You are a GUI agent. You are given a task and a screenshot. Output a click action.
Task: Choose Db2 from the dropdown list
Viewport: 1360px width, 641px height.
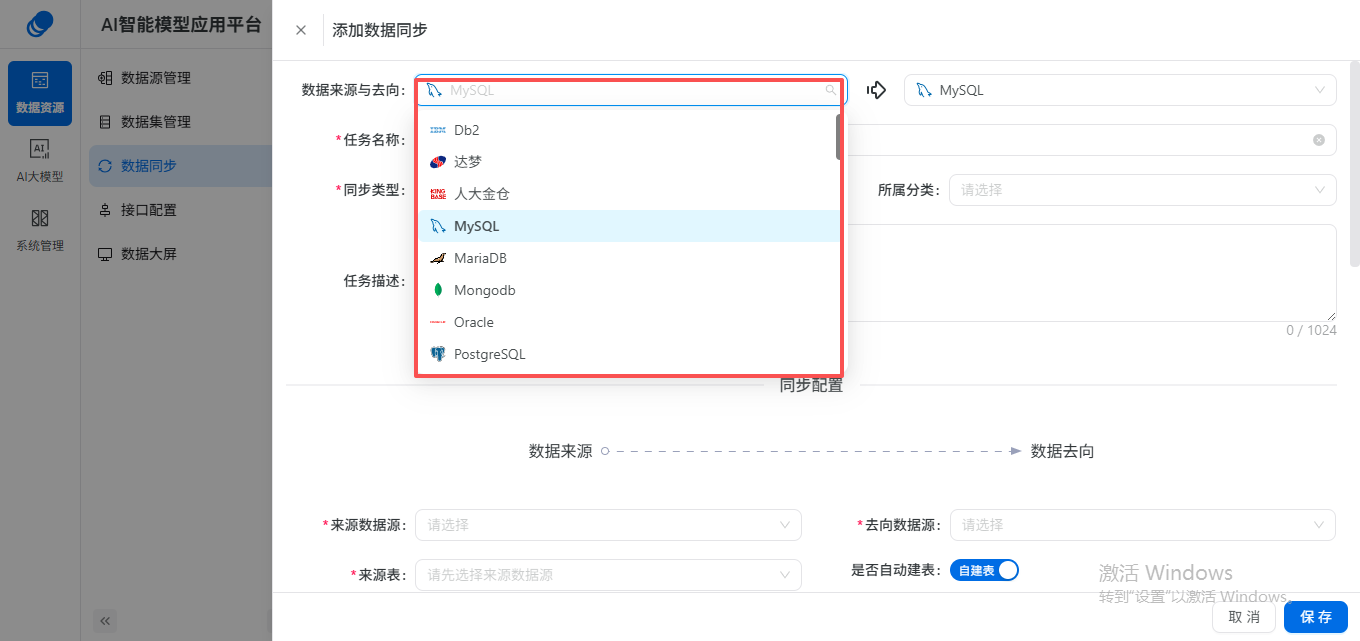pos(628,130)
